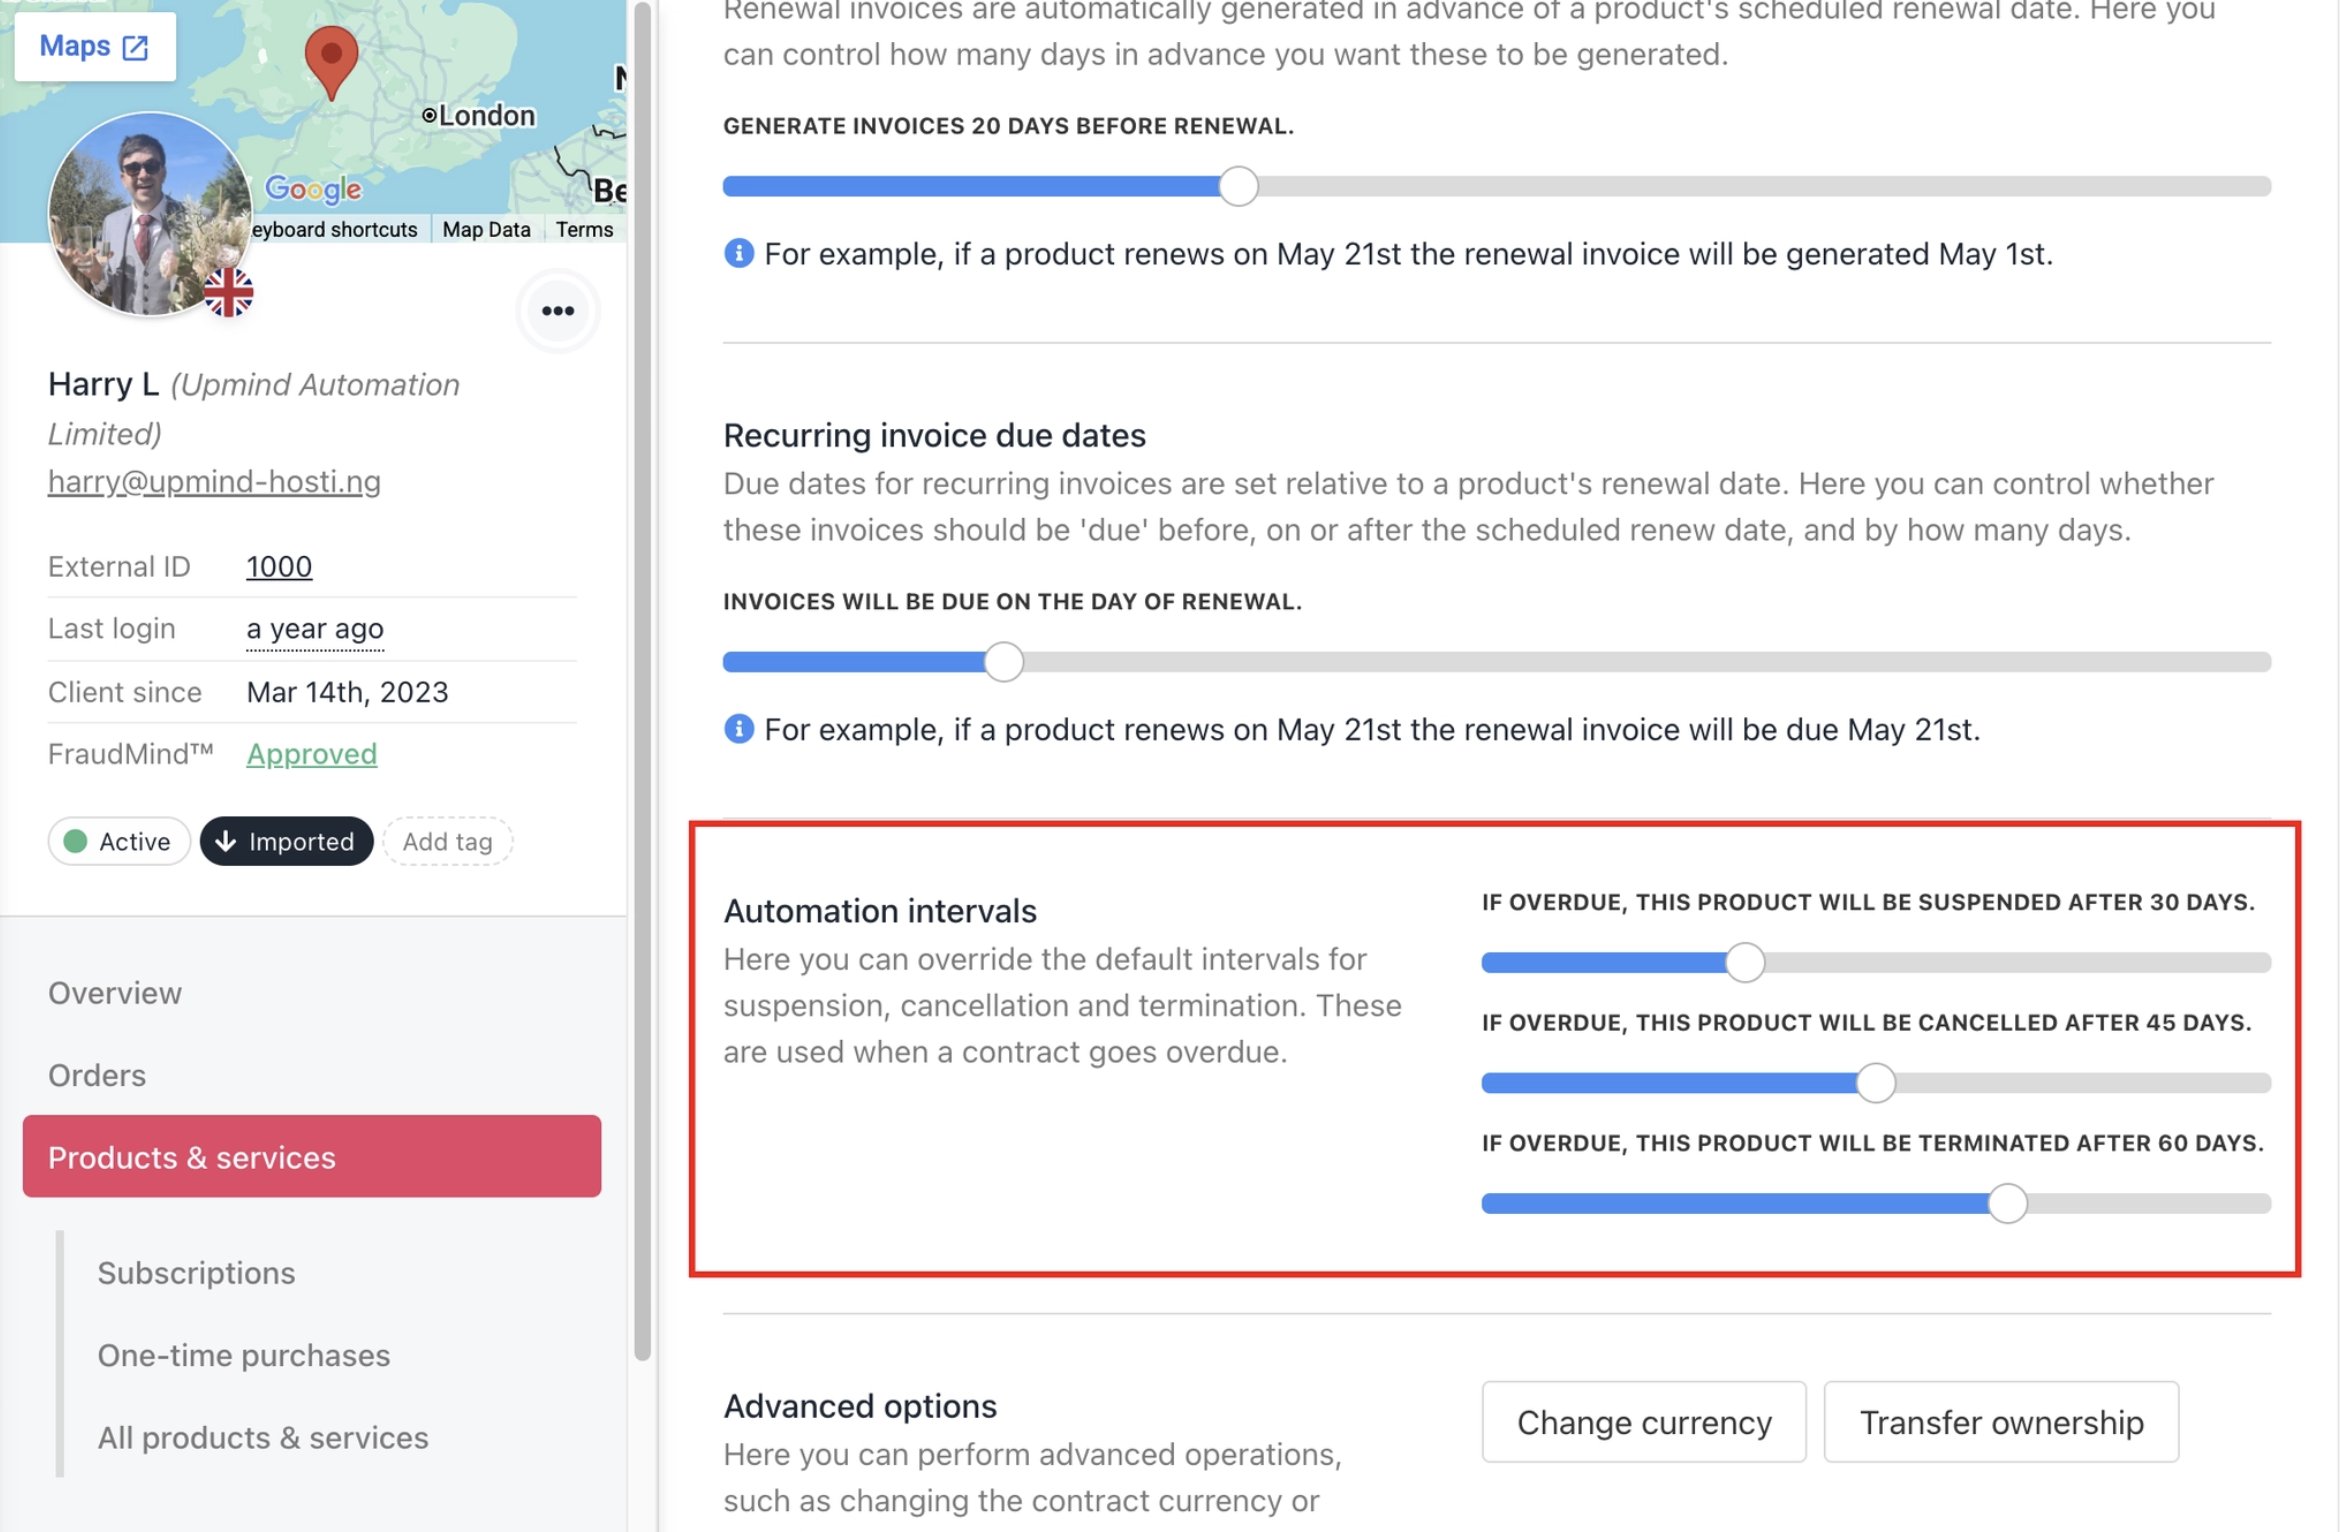Click the harry@upmind-hosti.ng email link
The width and height of the screenshot is (2340, 1532).
point(214,481)
